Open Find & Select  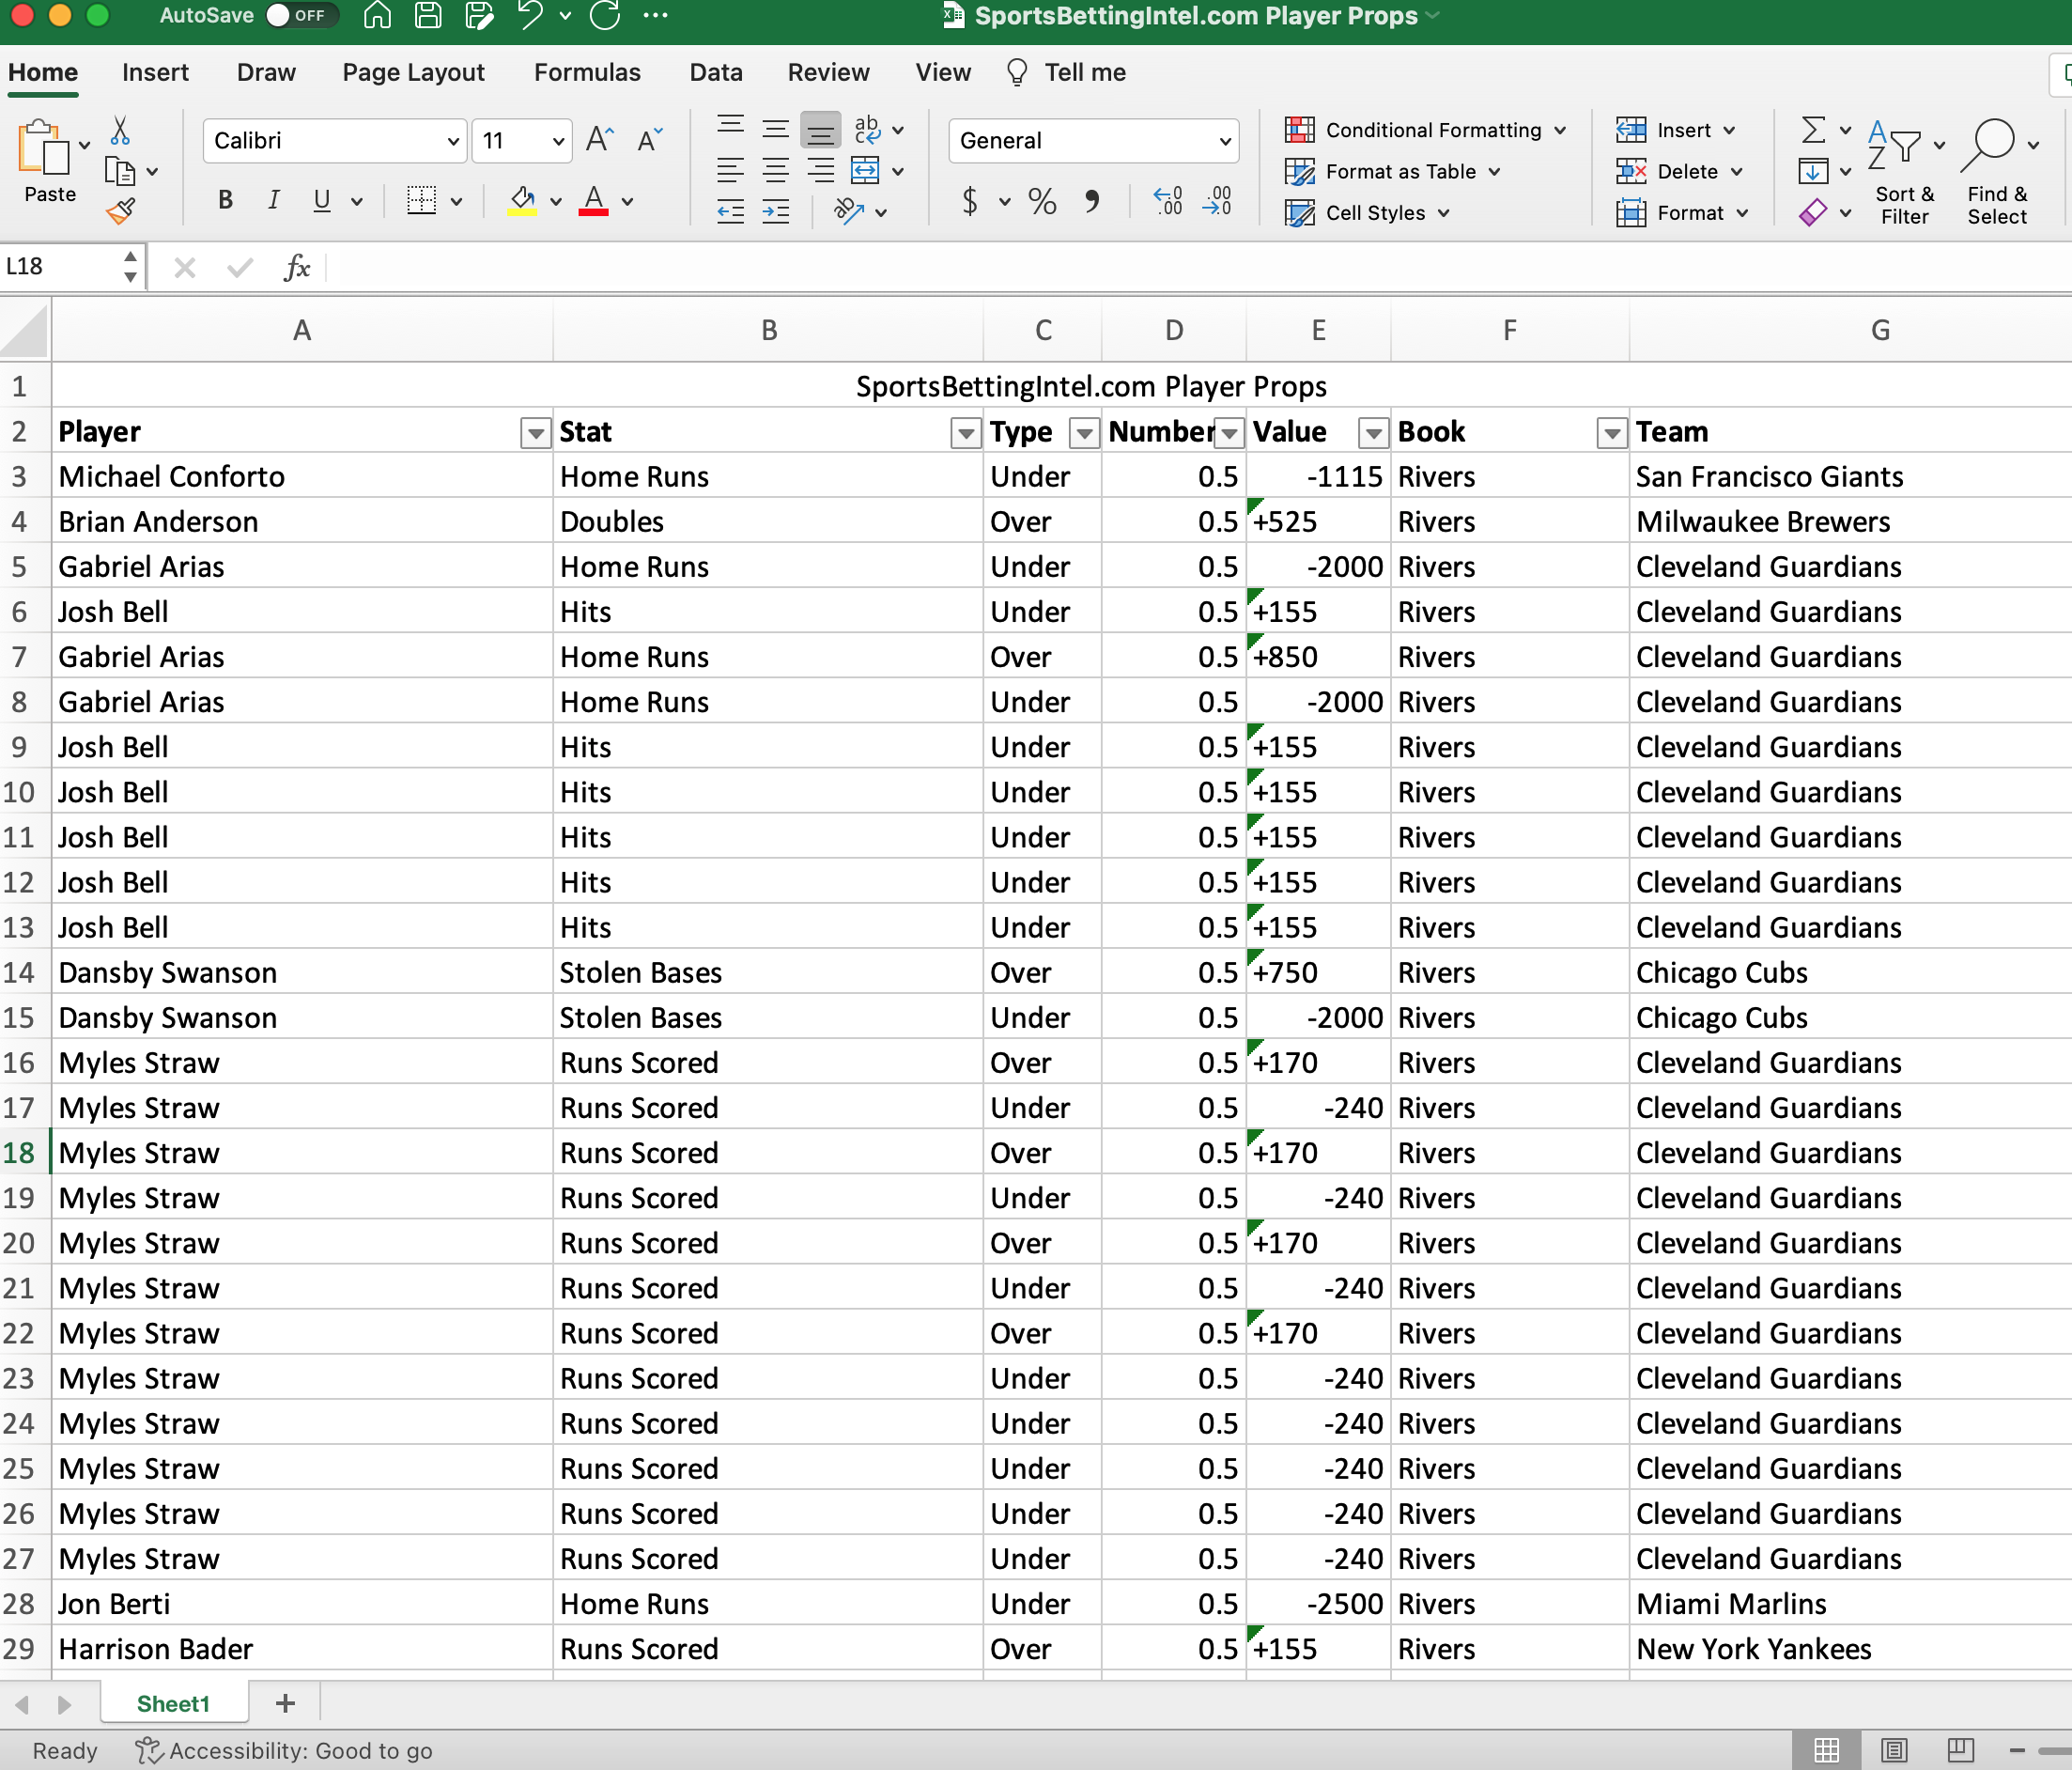(1996, 168)
